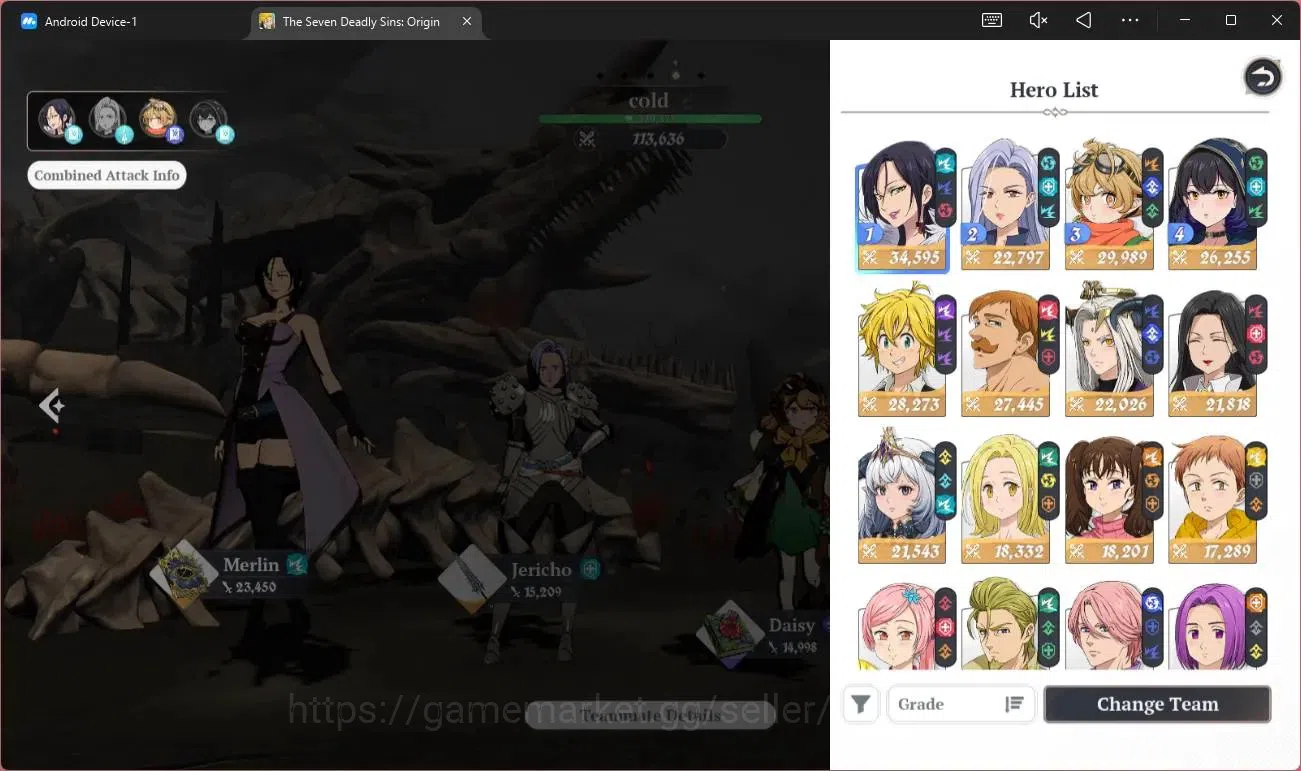Click the Merlin name label
1301x771 pixels.
point(251,565)
